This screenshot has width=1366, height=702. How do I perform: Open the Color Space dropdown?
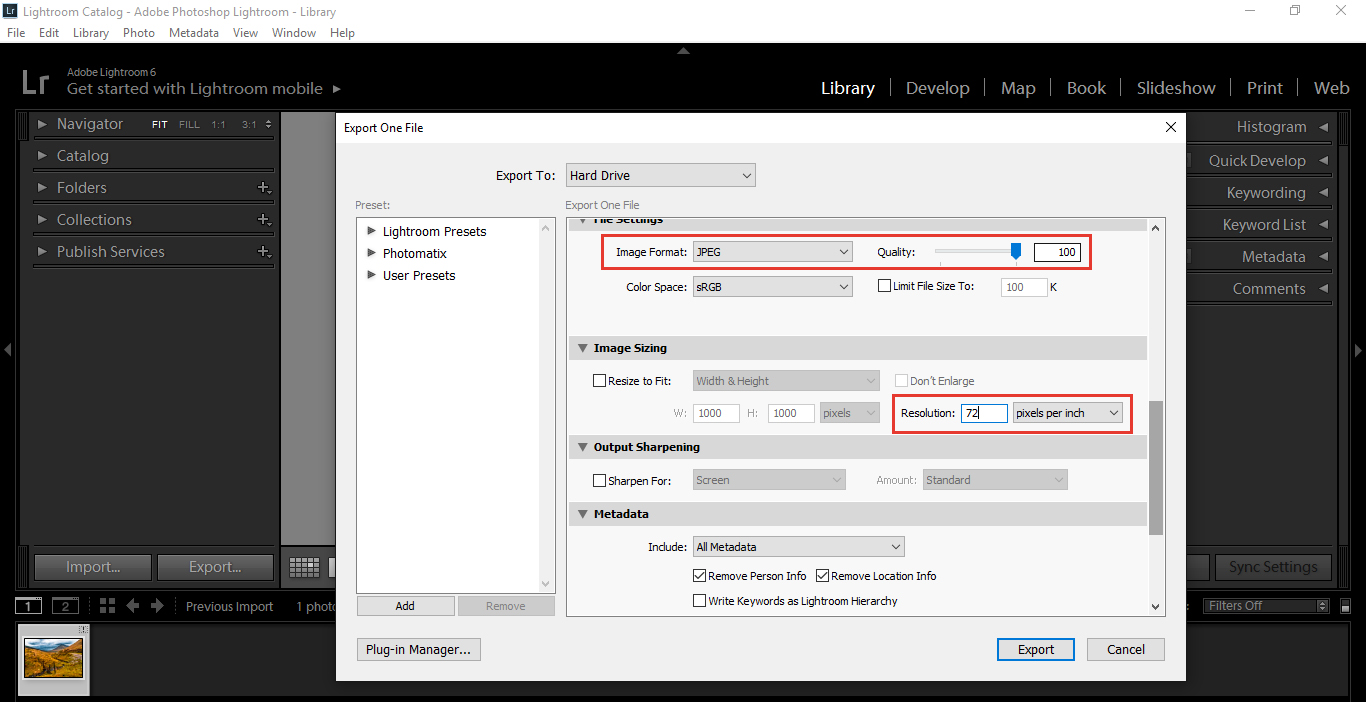(x=773, y=287)
